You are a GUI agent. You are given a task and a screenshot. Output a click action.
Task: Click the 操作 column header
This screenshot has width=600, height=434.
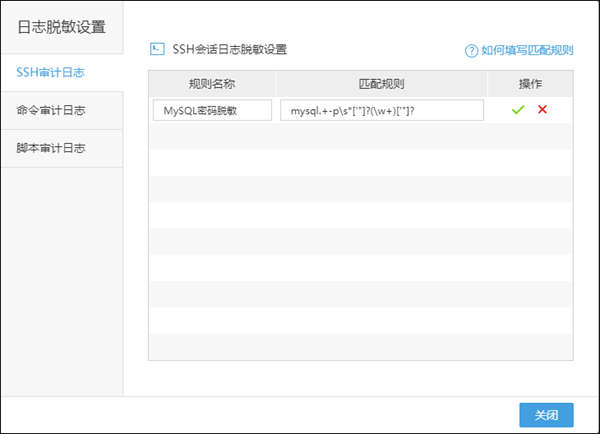[530, 83]
